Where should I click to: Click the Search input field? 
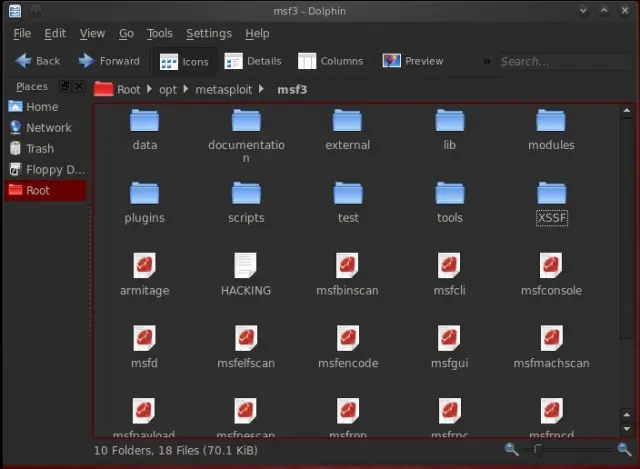565,61
